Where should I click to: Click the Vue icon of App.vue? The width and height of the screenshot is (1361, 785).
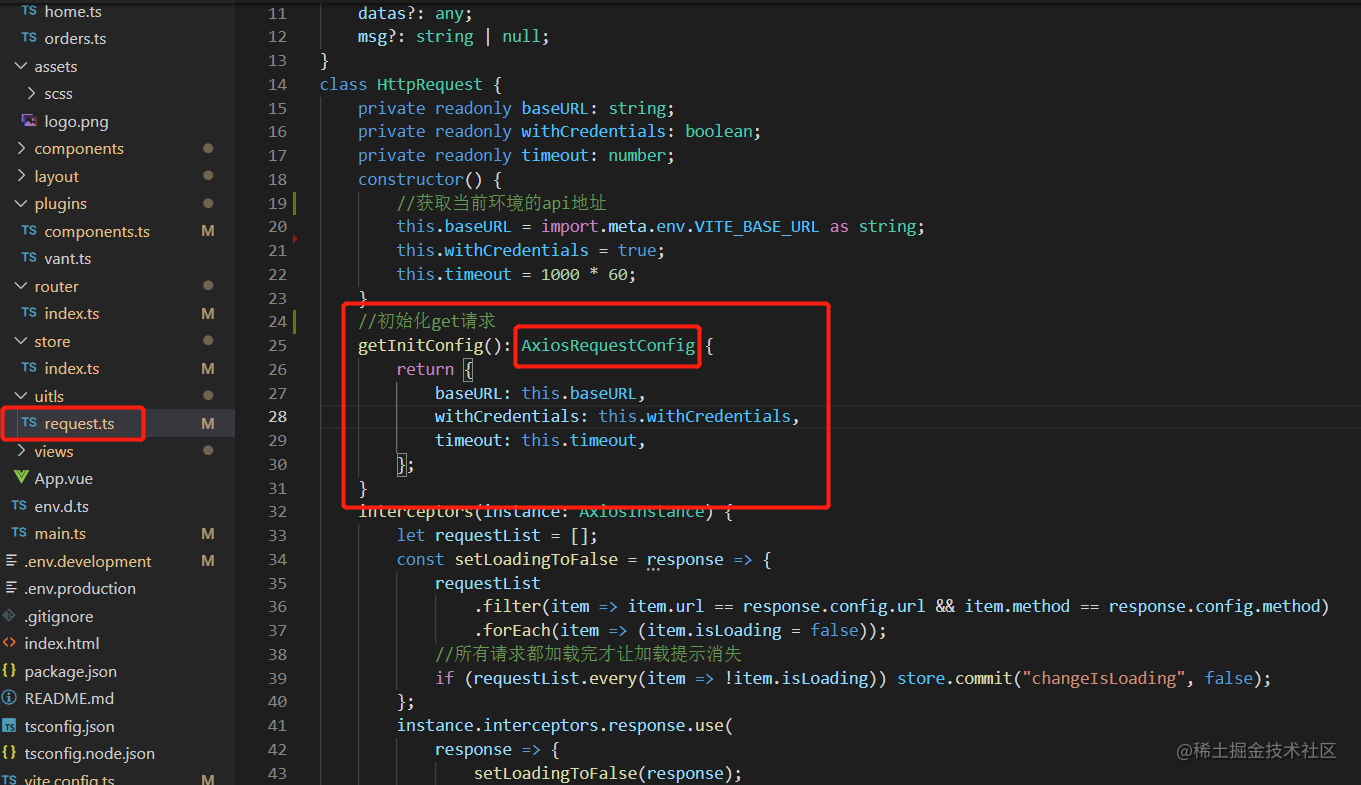21,478
